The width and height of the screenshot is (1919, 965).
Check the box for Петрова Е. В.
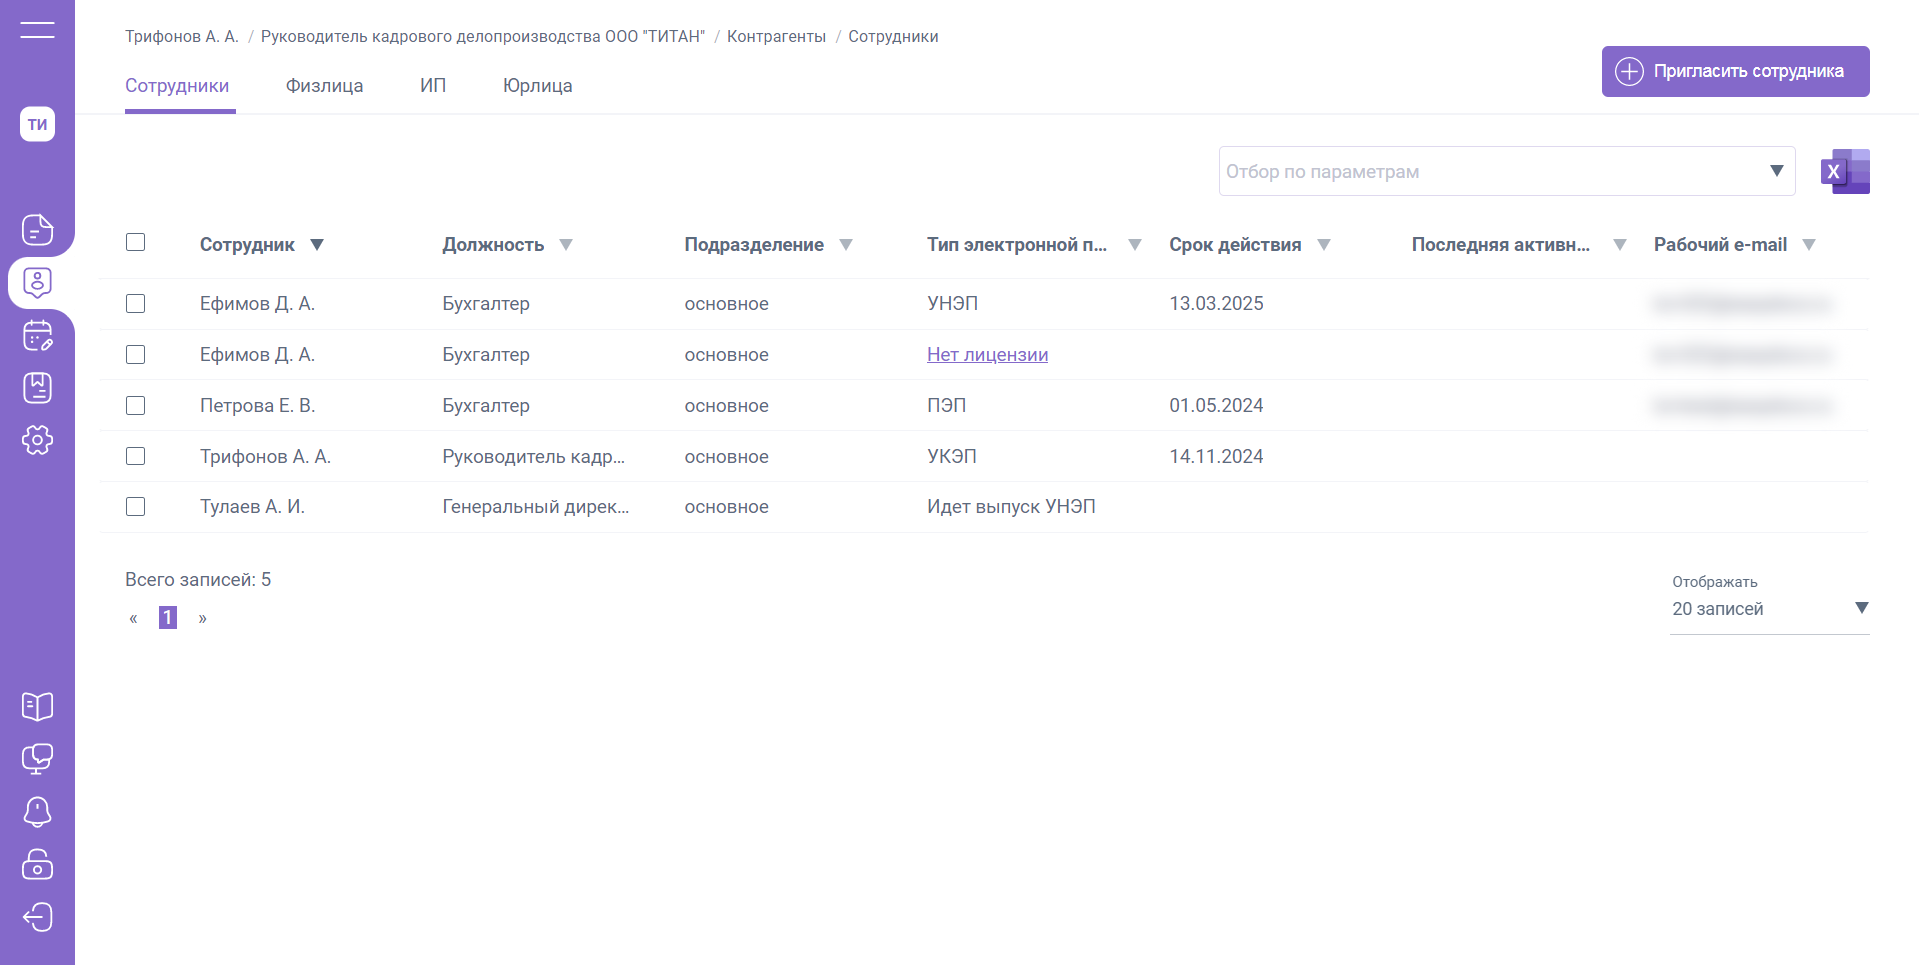136,406
